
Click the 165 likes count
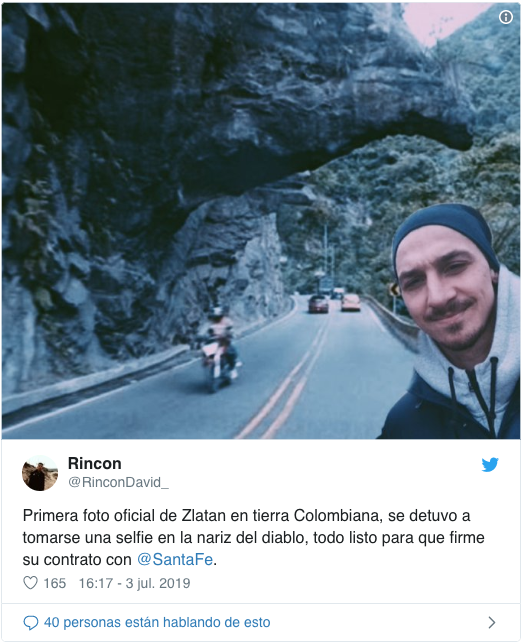tap(55, 583)
